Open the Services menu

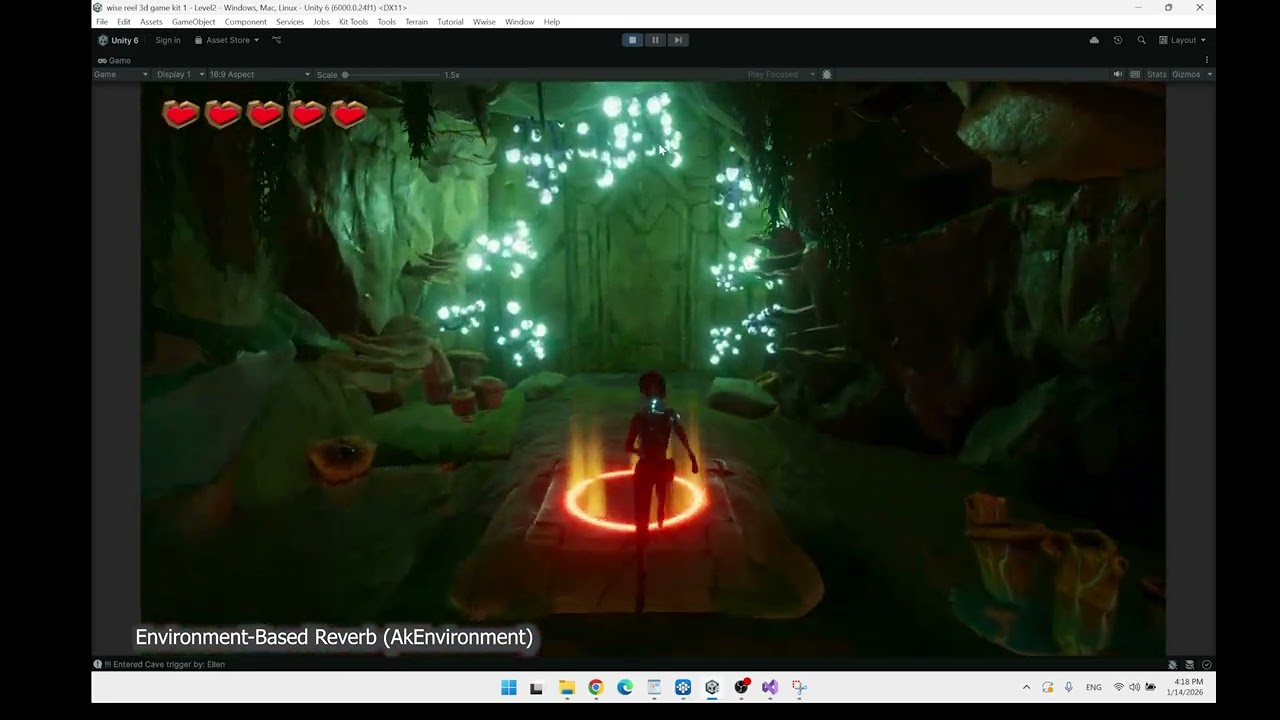coord(290,22)
